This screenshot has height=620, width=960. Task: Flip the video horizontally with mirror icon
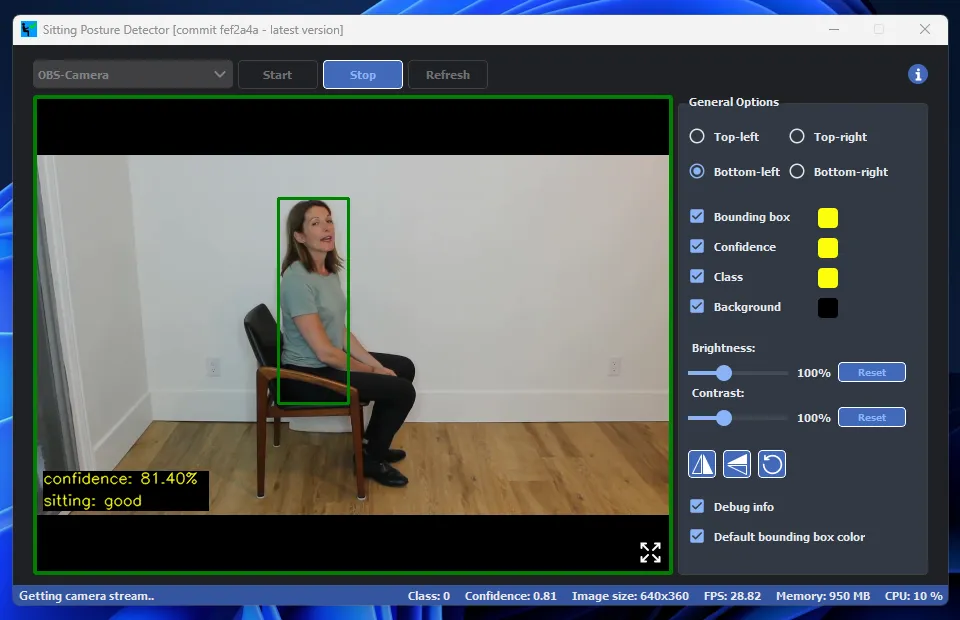pyautogui.click(x=702, y=464)
